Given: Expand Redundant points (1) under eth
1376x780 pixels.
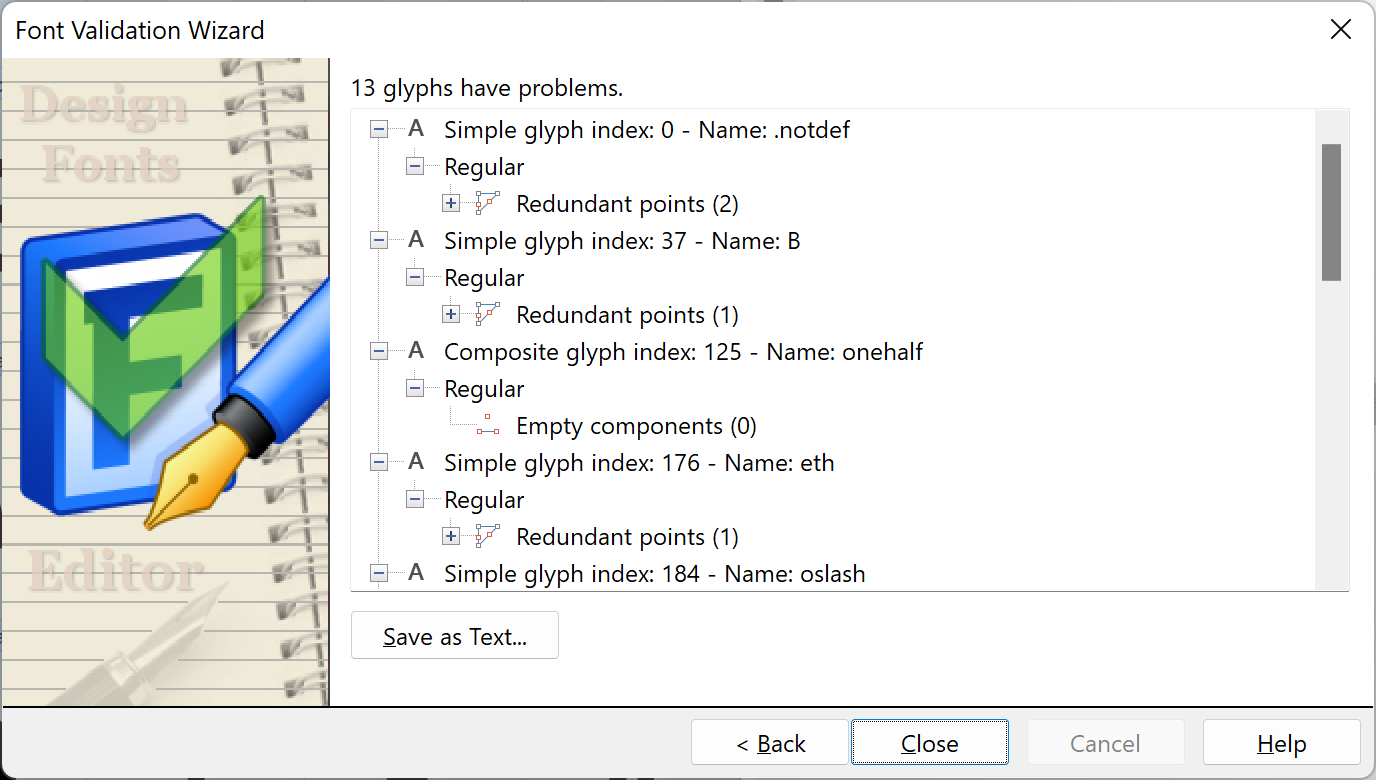Looking at the screenshot, I should [451, 537].
